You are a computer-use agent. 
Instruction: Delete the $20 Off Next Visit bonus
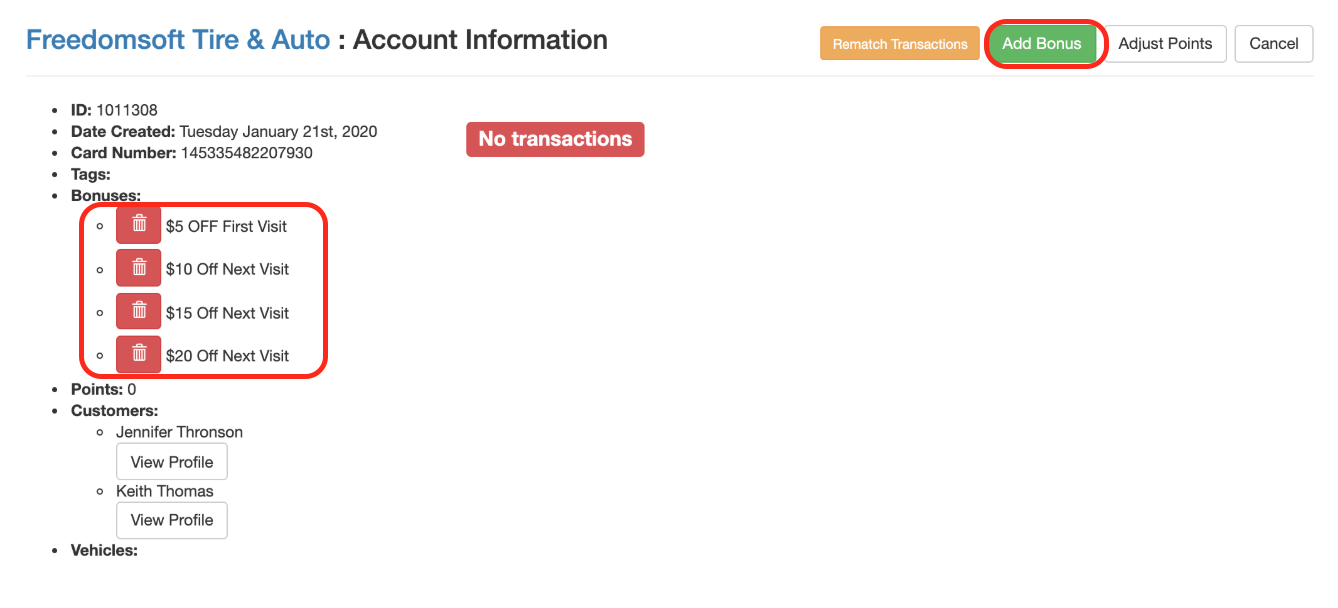coord(138,355)
